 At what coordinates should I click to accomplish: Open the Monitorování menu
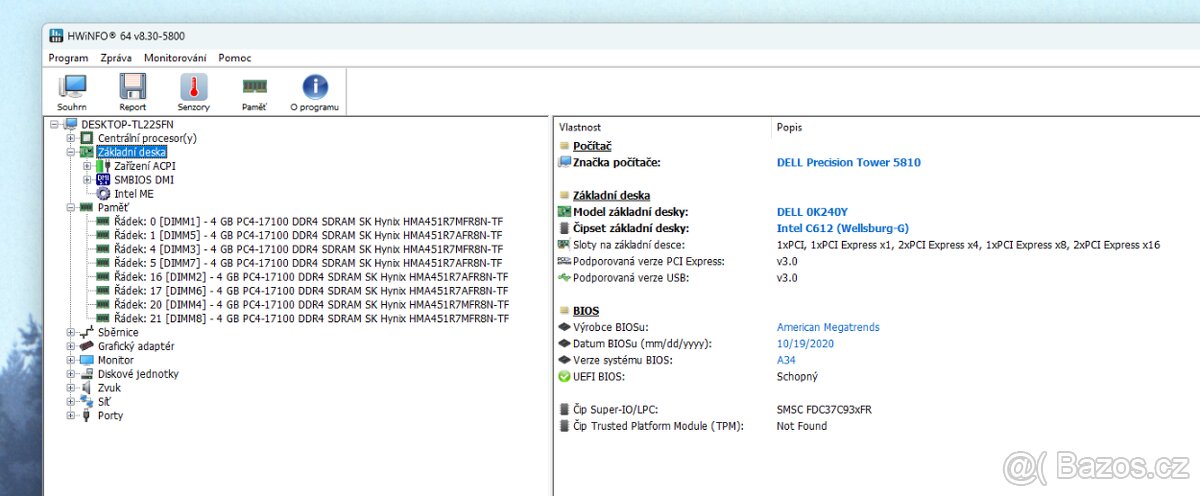point(175,58)
